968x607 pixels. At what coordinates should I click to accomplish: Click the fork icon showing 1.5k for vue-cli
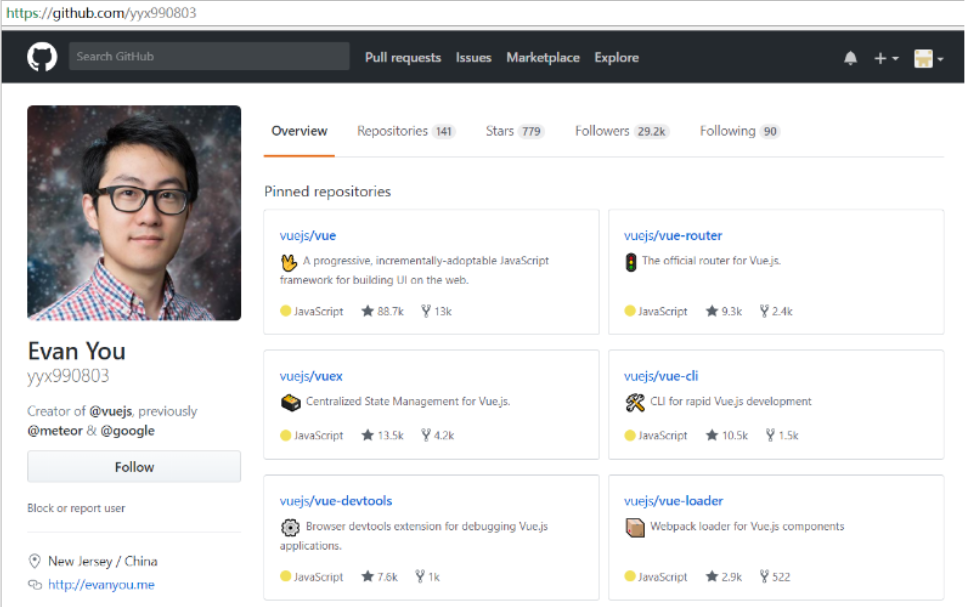tap(770, 435)
